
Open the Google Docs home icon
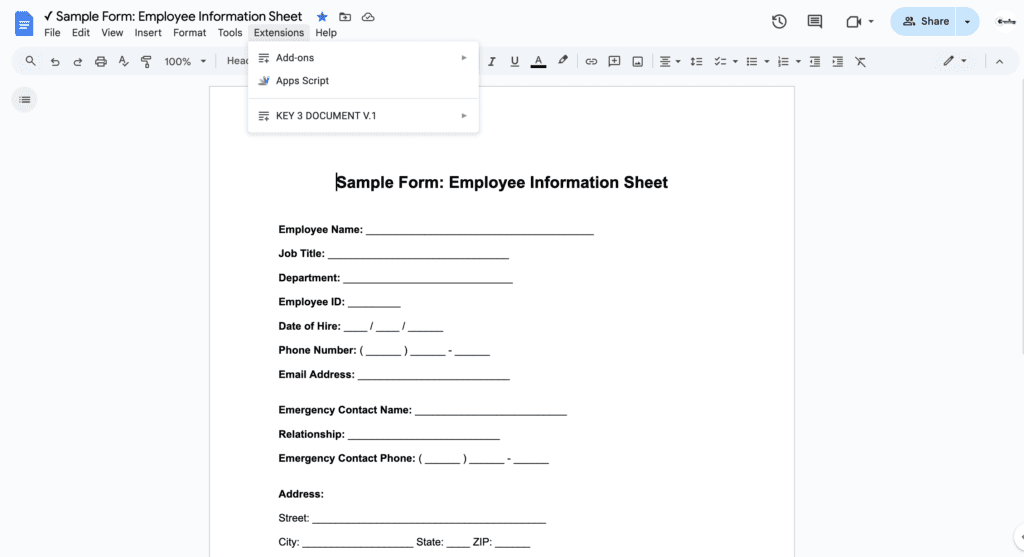point(24,24)
